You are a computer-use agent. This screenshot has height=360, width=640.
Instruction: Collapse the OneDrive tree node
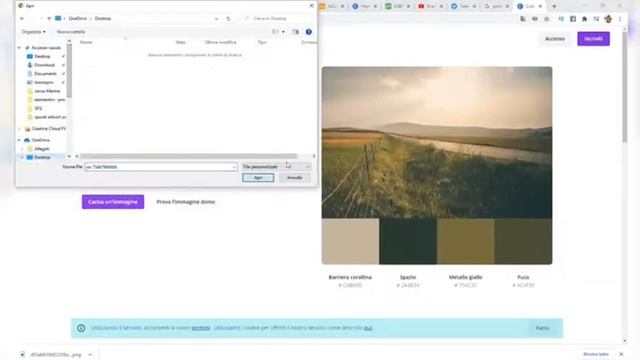[19, 140]
